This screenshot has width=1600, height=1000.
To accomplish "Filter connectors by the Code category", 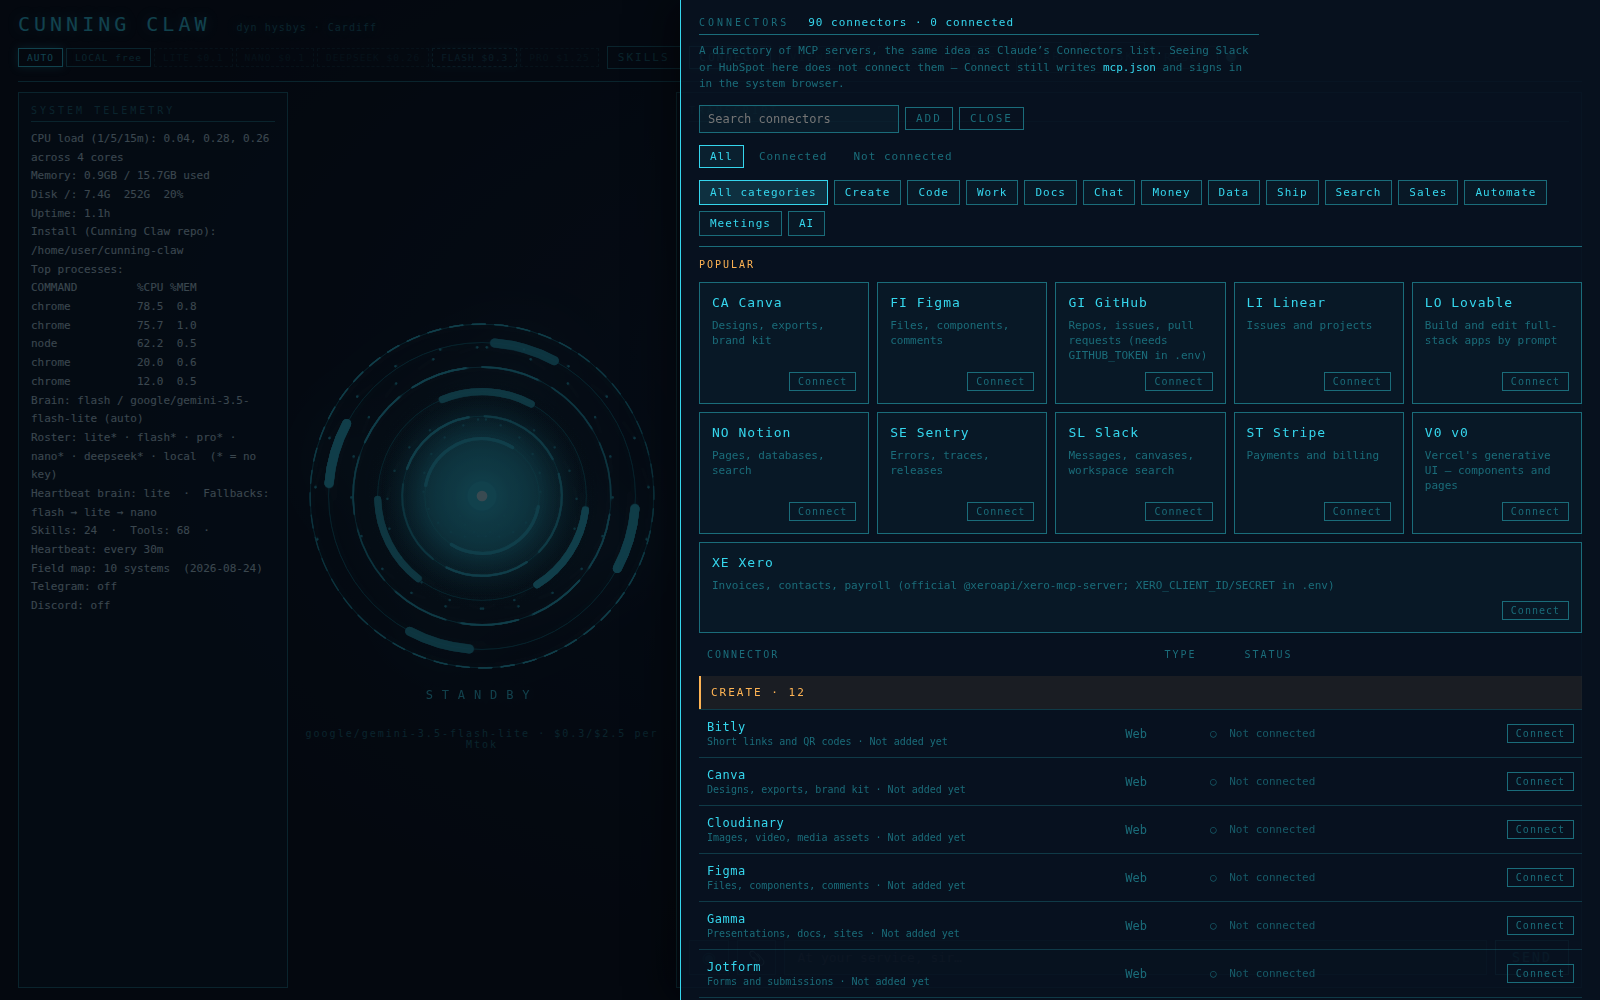I will 933,193.
